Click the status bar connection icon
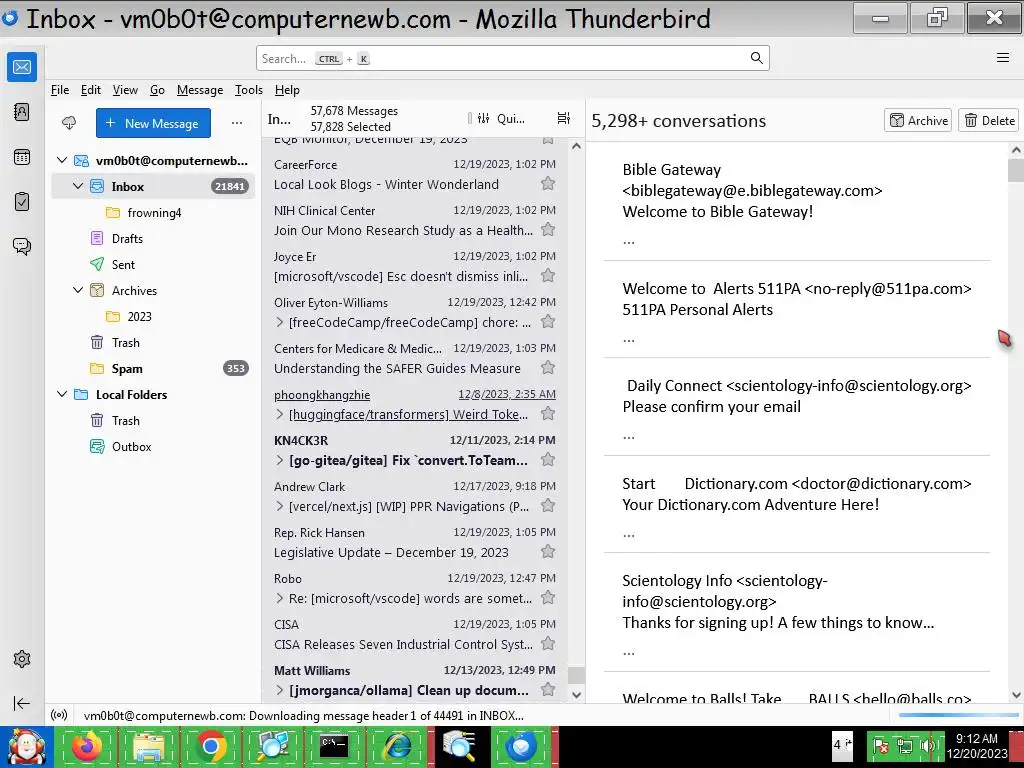Screen dimensions: 1024x768 coord(59,715)
